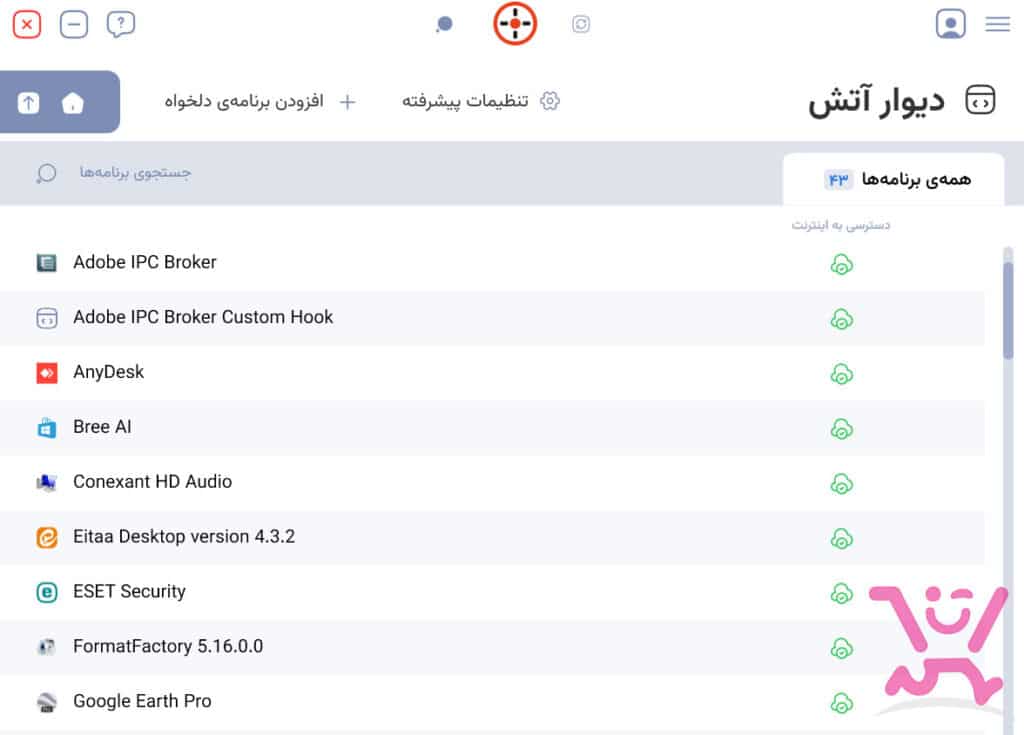Select the AnyDesk name text

(108, 372)
